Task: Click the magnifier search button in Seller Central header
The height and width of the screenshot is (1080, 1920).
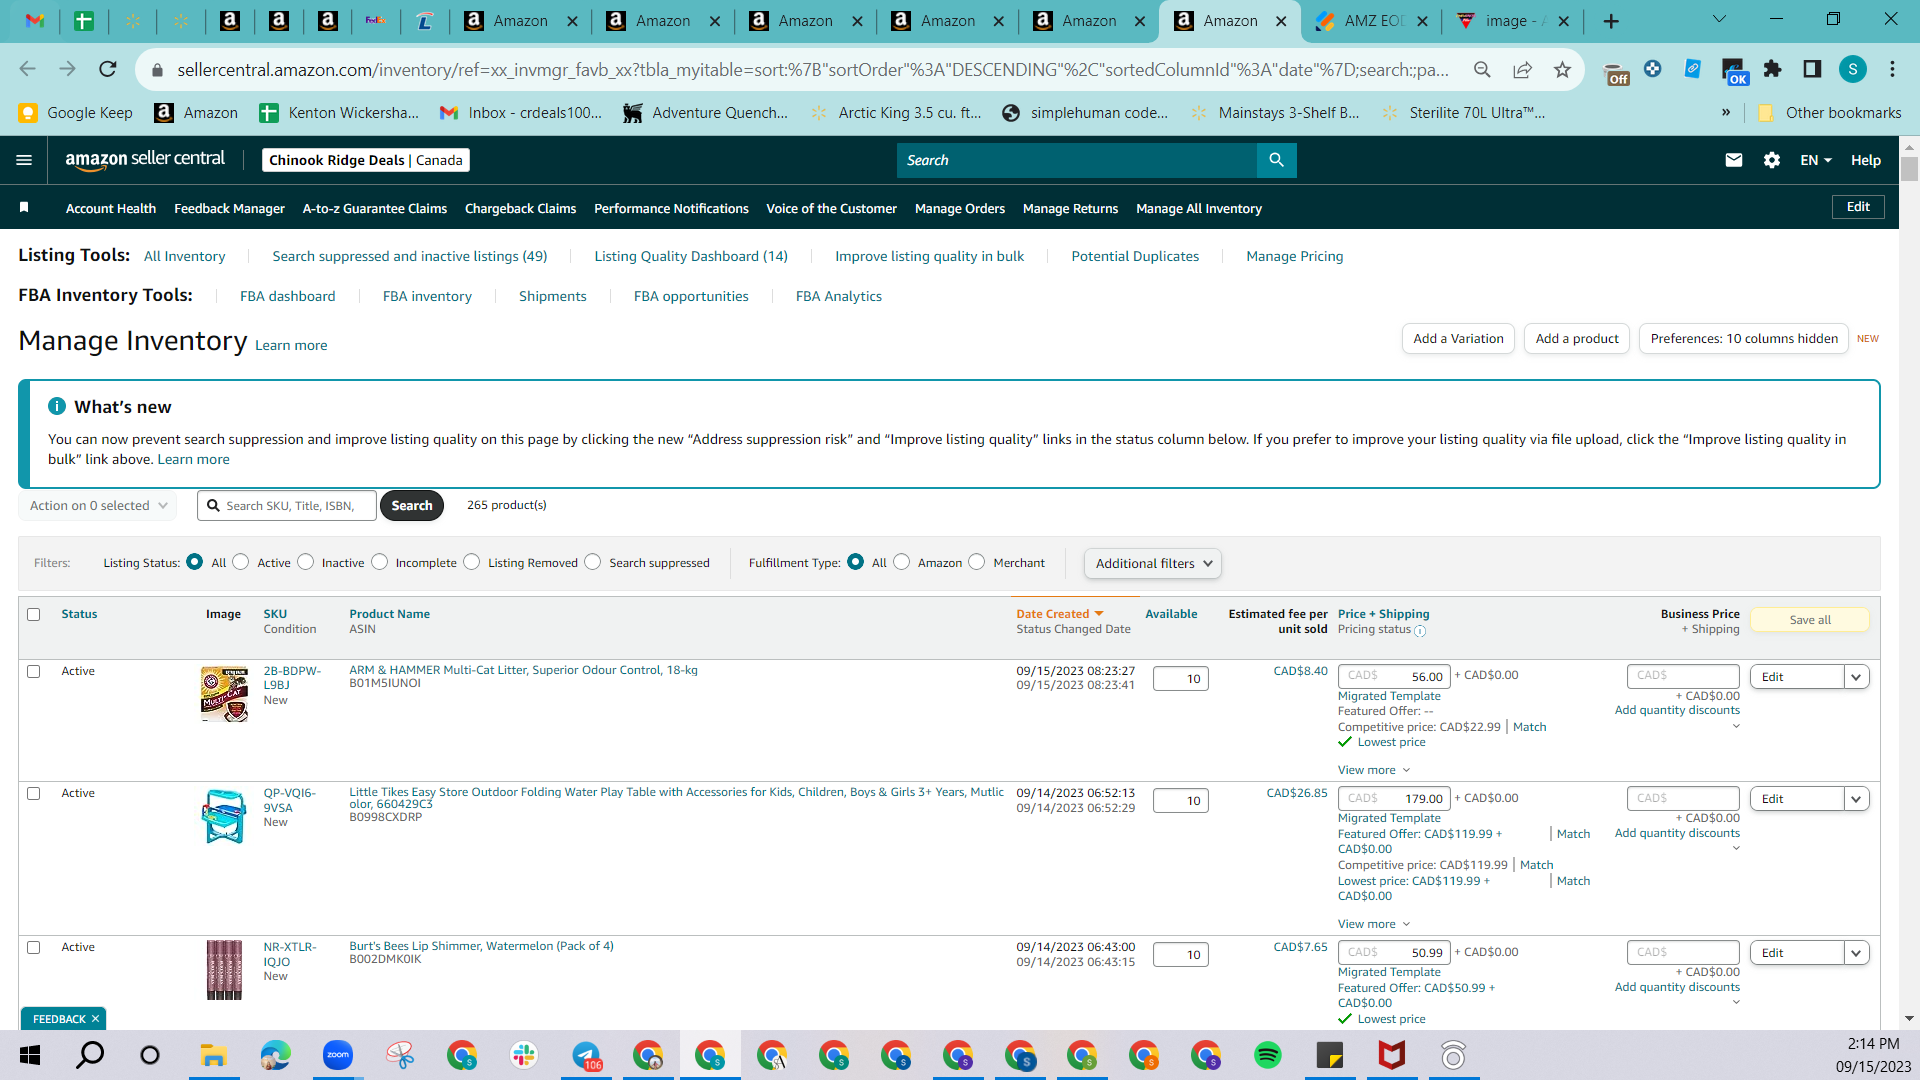Action: click(x=1276, y=160)
